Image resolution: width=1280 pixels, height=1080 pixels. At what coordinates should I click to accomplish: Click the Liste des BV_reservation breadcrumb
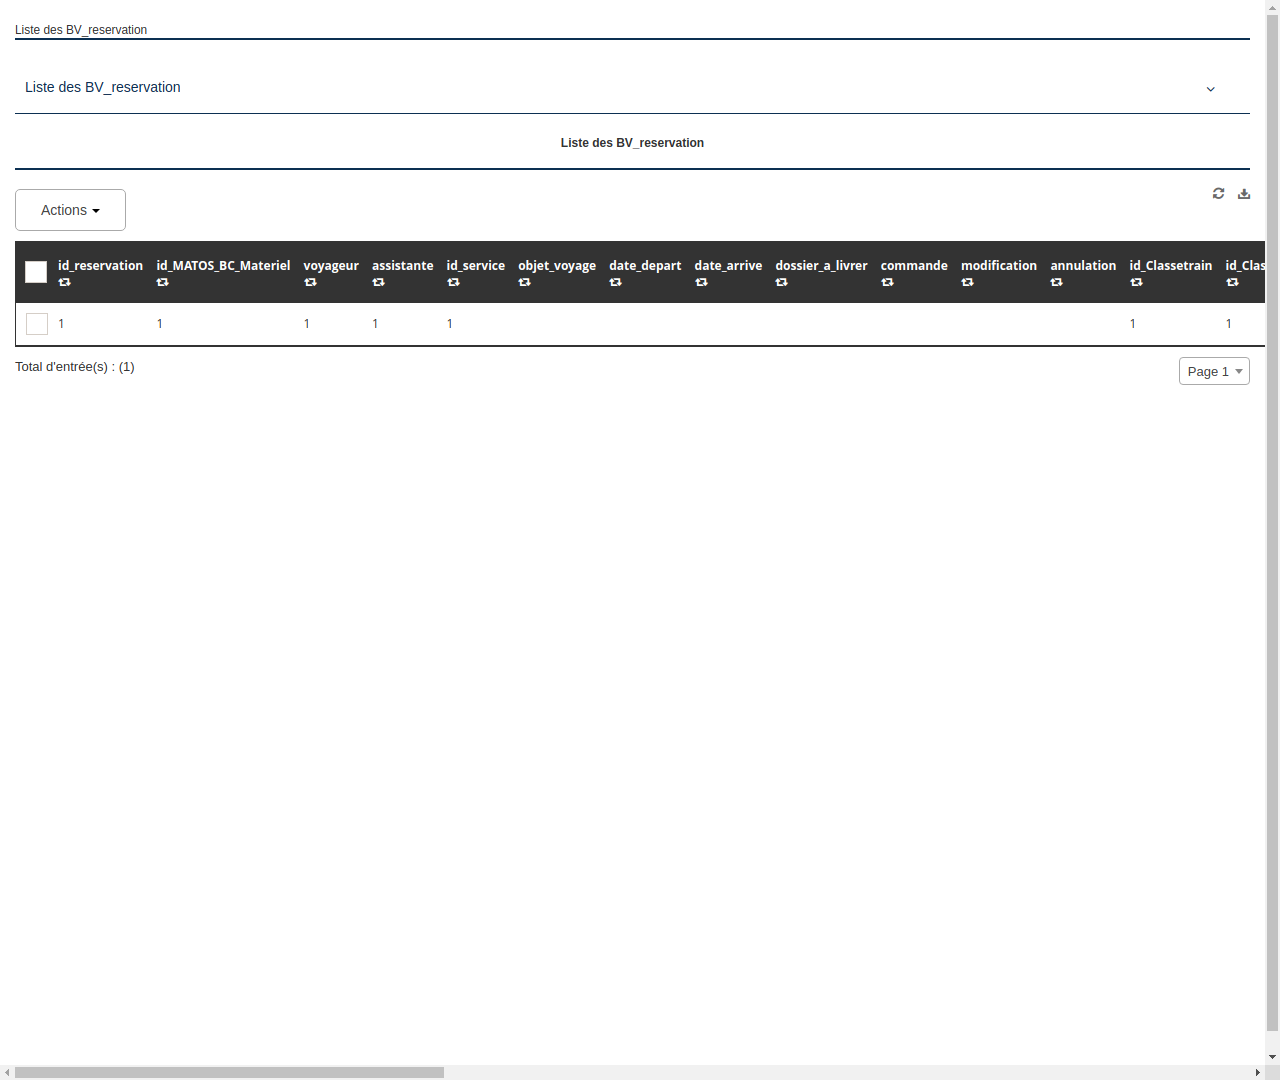(x=80, y=30)
